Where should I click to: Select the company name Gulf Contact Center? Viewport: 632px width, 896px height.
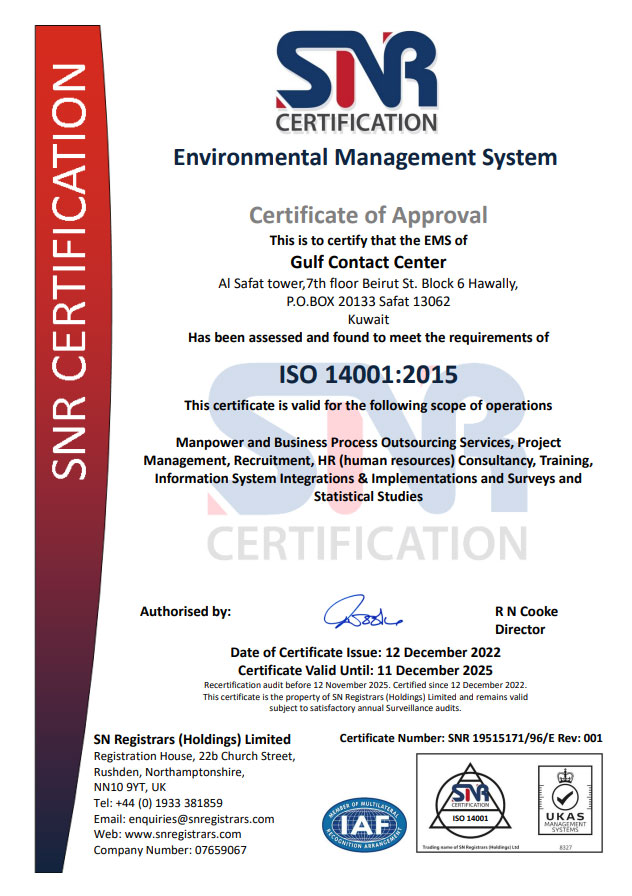click(x=368, y=262)
